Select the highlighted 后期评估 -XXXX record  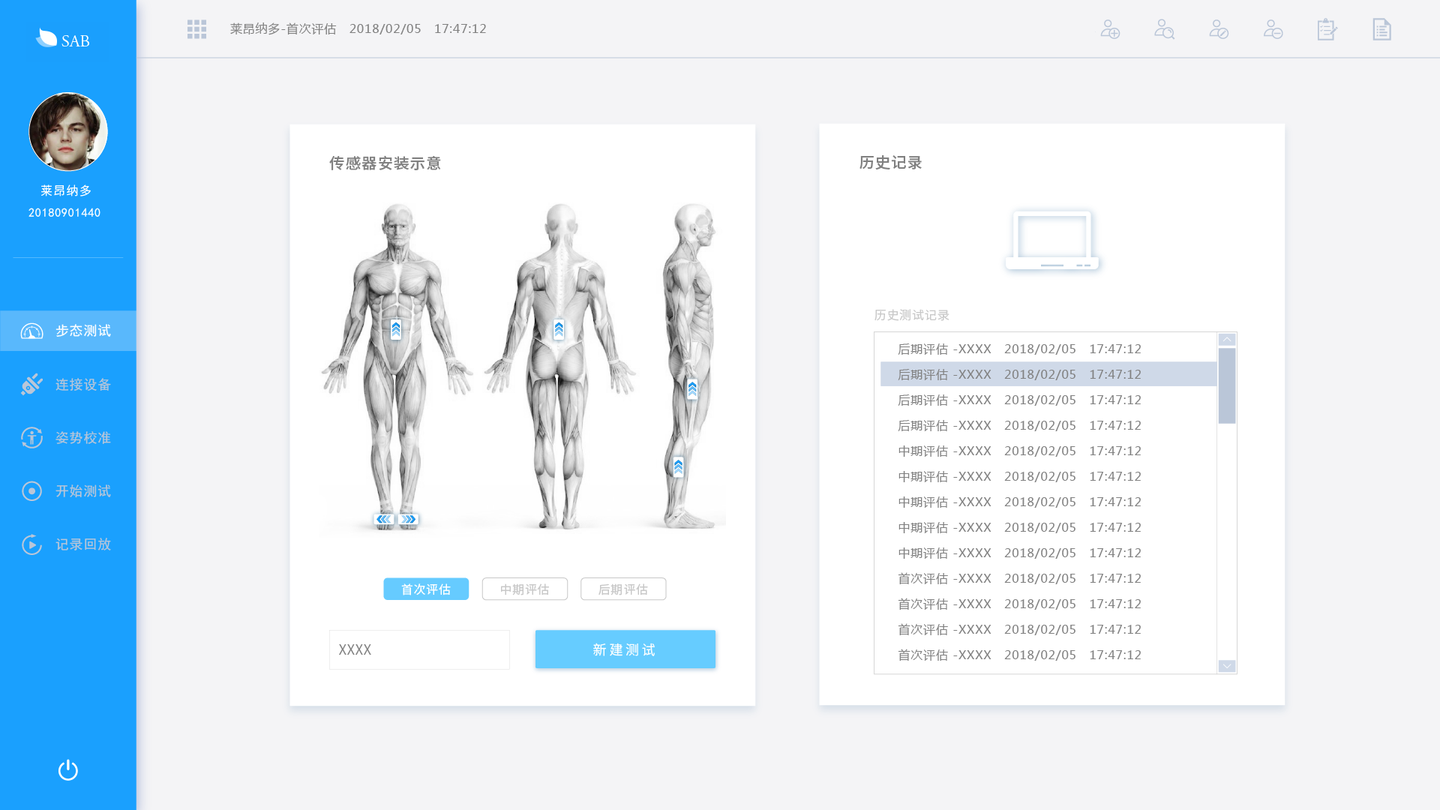pos(1048,374)
